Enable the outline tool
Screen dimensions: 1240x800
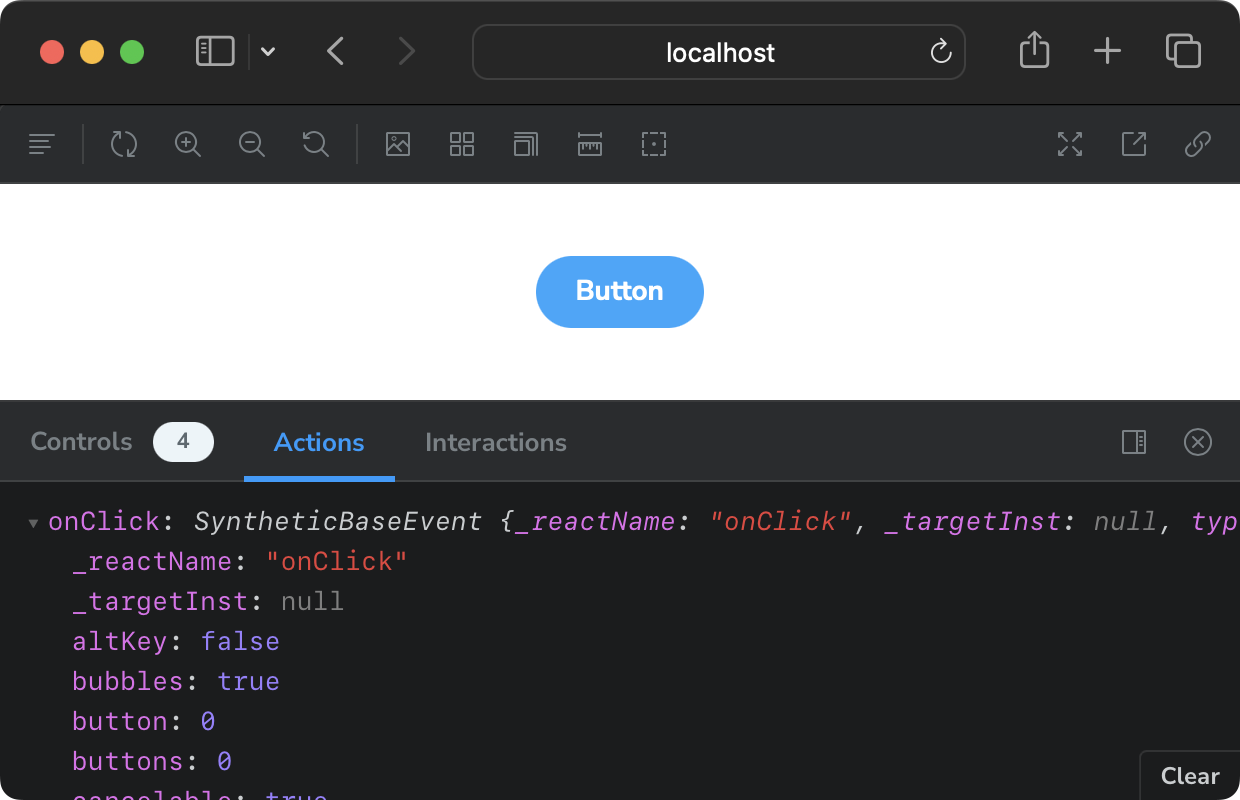click(653, 144)
